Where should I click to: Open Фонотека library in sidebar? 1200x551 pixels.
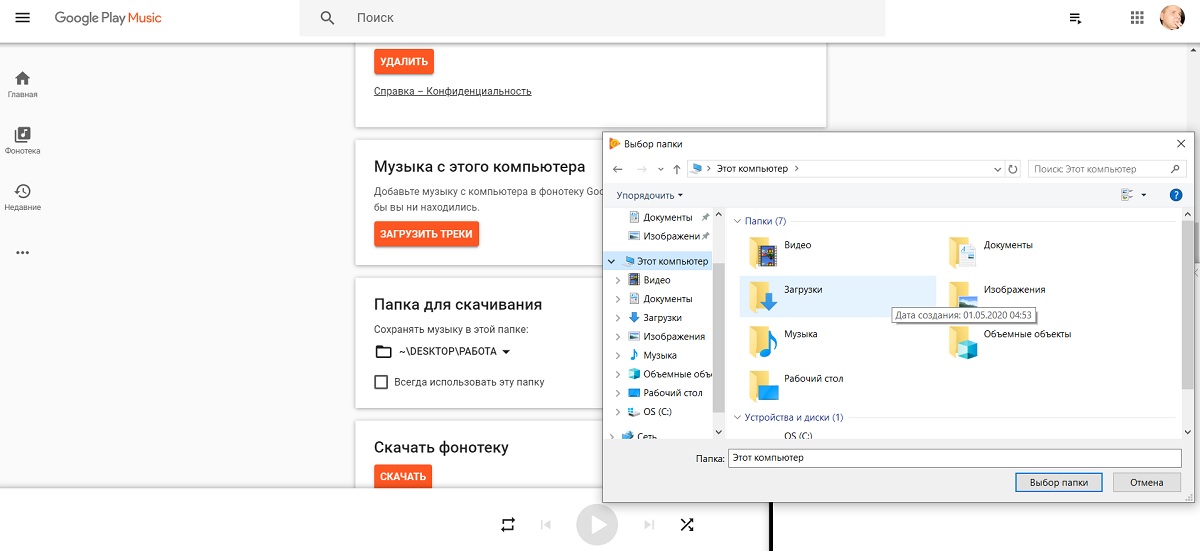22,134
